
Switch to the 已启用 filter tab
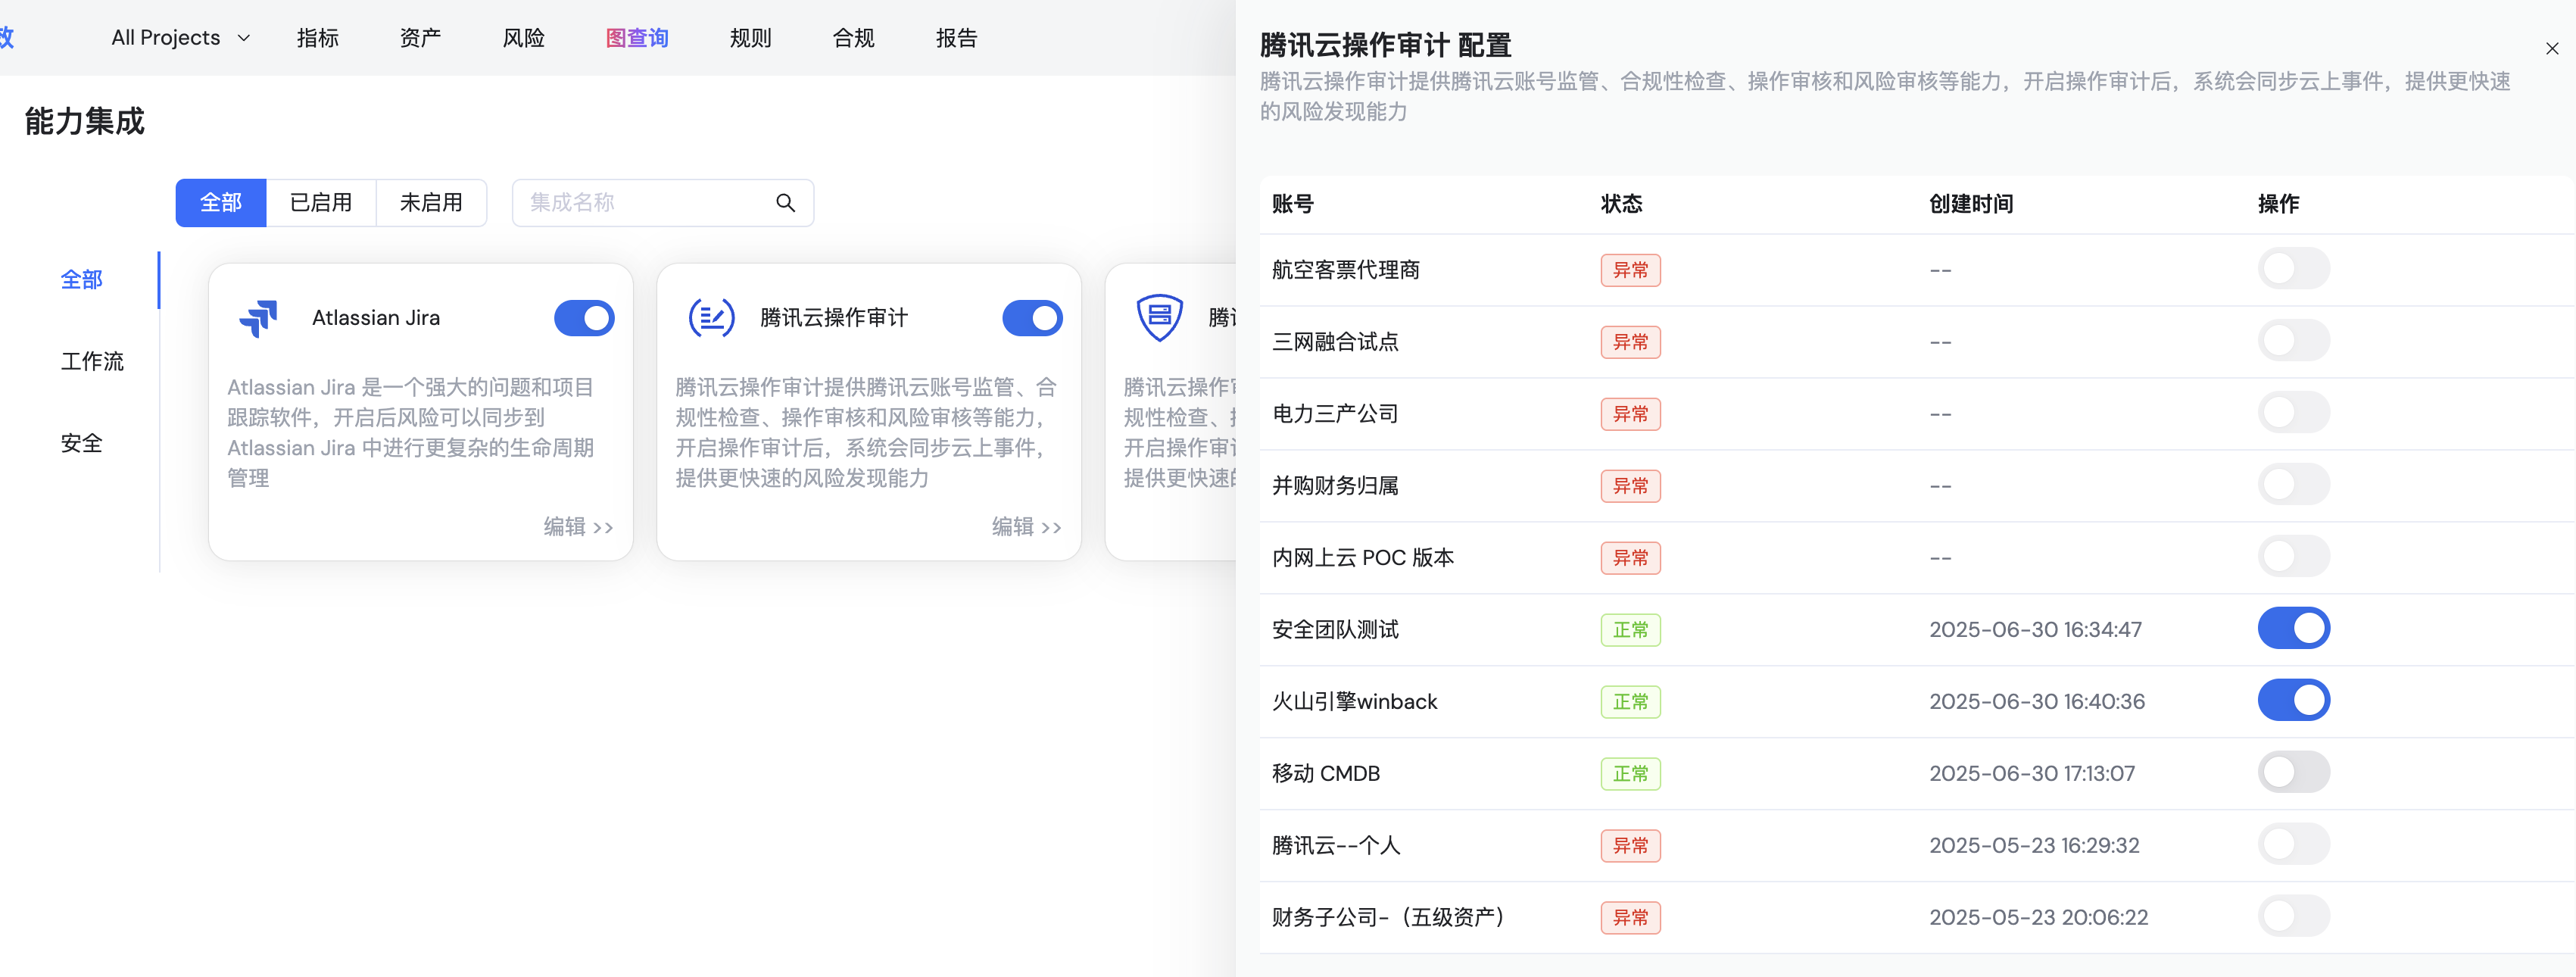click(x=321, y=203)
